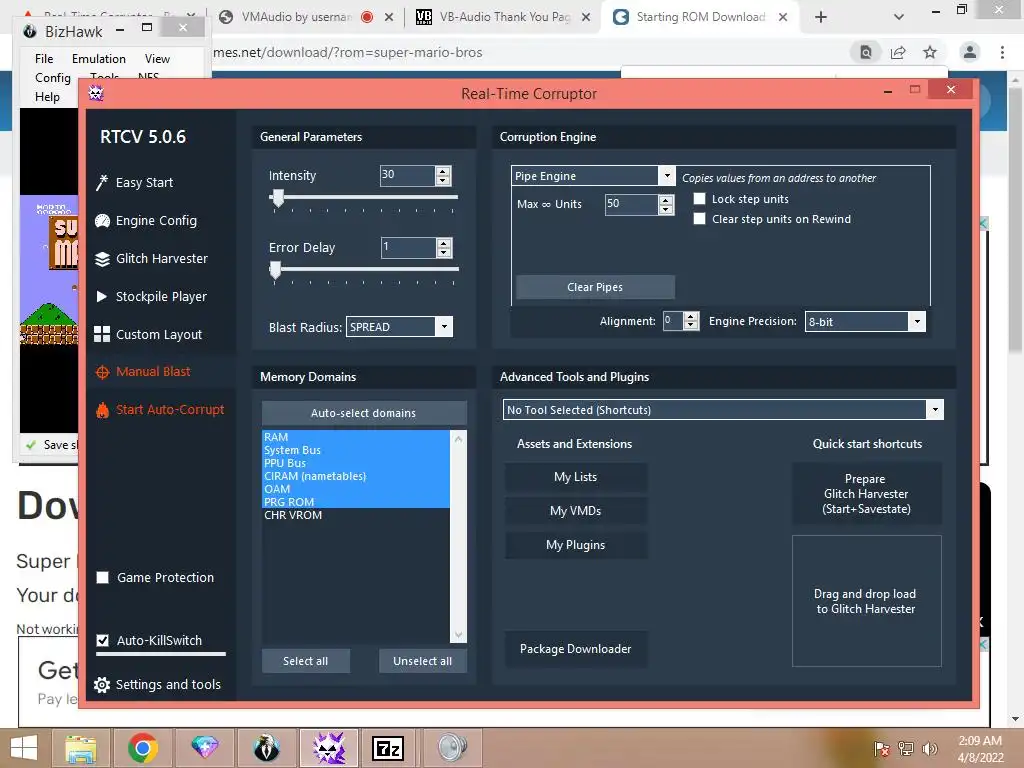Open Package Downloader button

[x=575, y=648]
